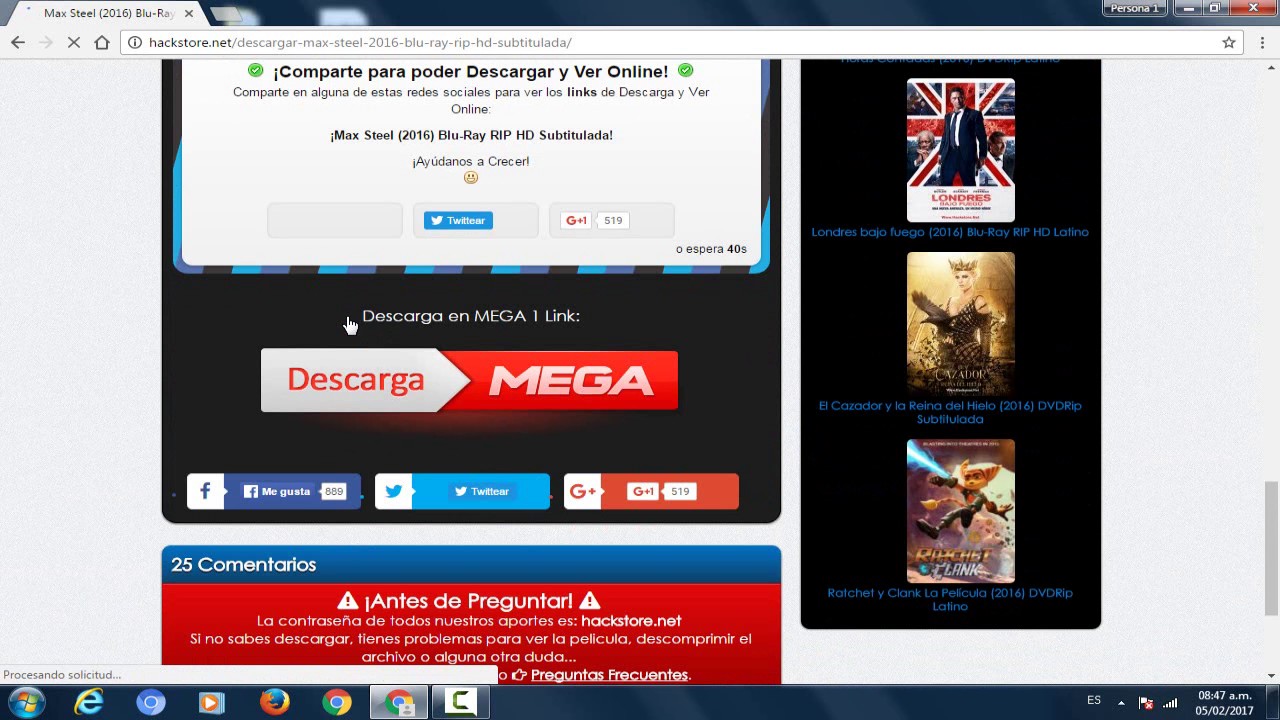1280x720 pixels.
Task: Open Londres bajo fuego (2016) Blu-Ray link
Action: (x=950, y=232)
